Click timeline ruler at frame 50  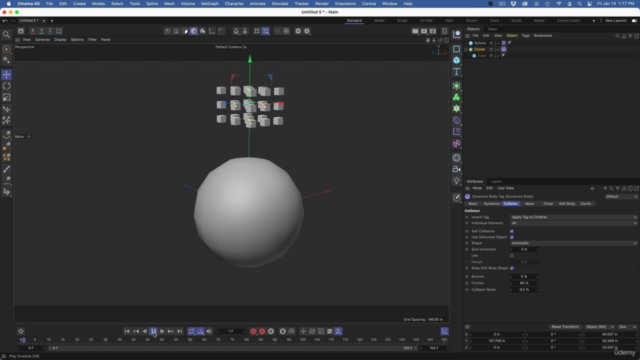click(162, 340)
